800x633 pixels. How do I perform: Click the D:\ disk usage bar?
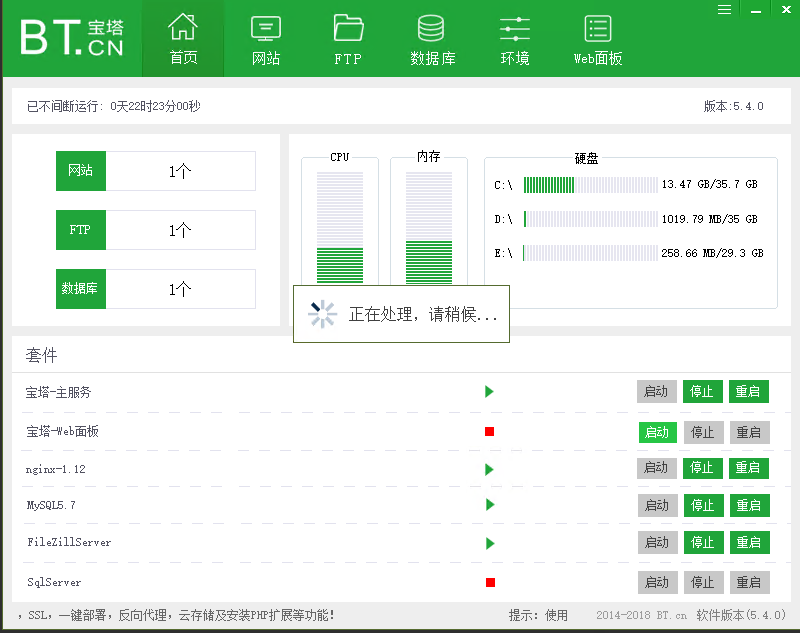tap(590, 219)
